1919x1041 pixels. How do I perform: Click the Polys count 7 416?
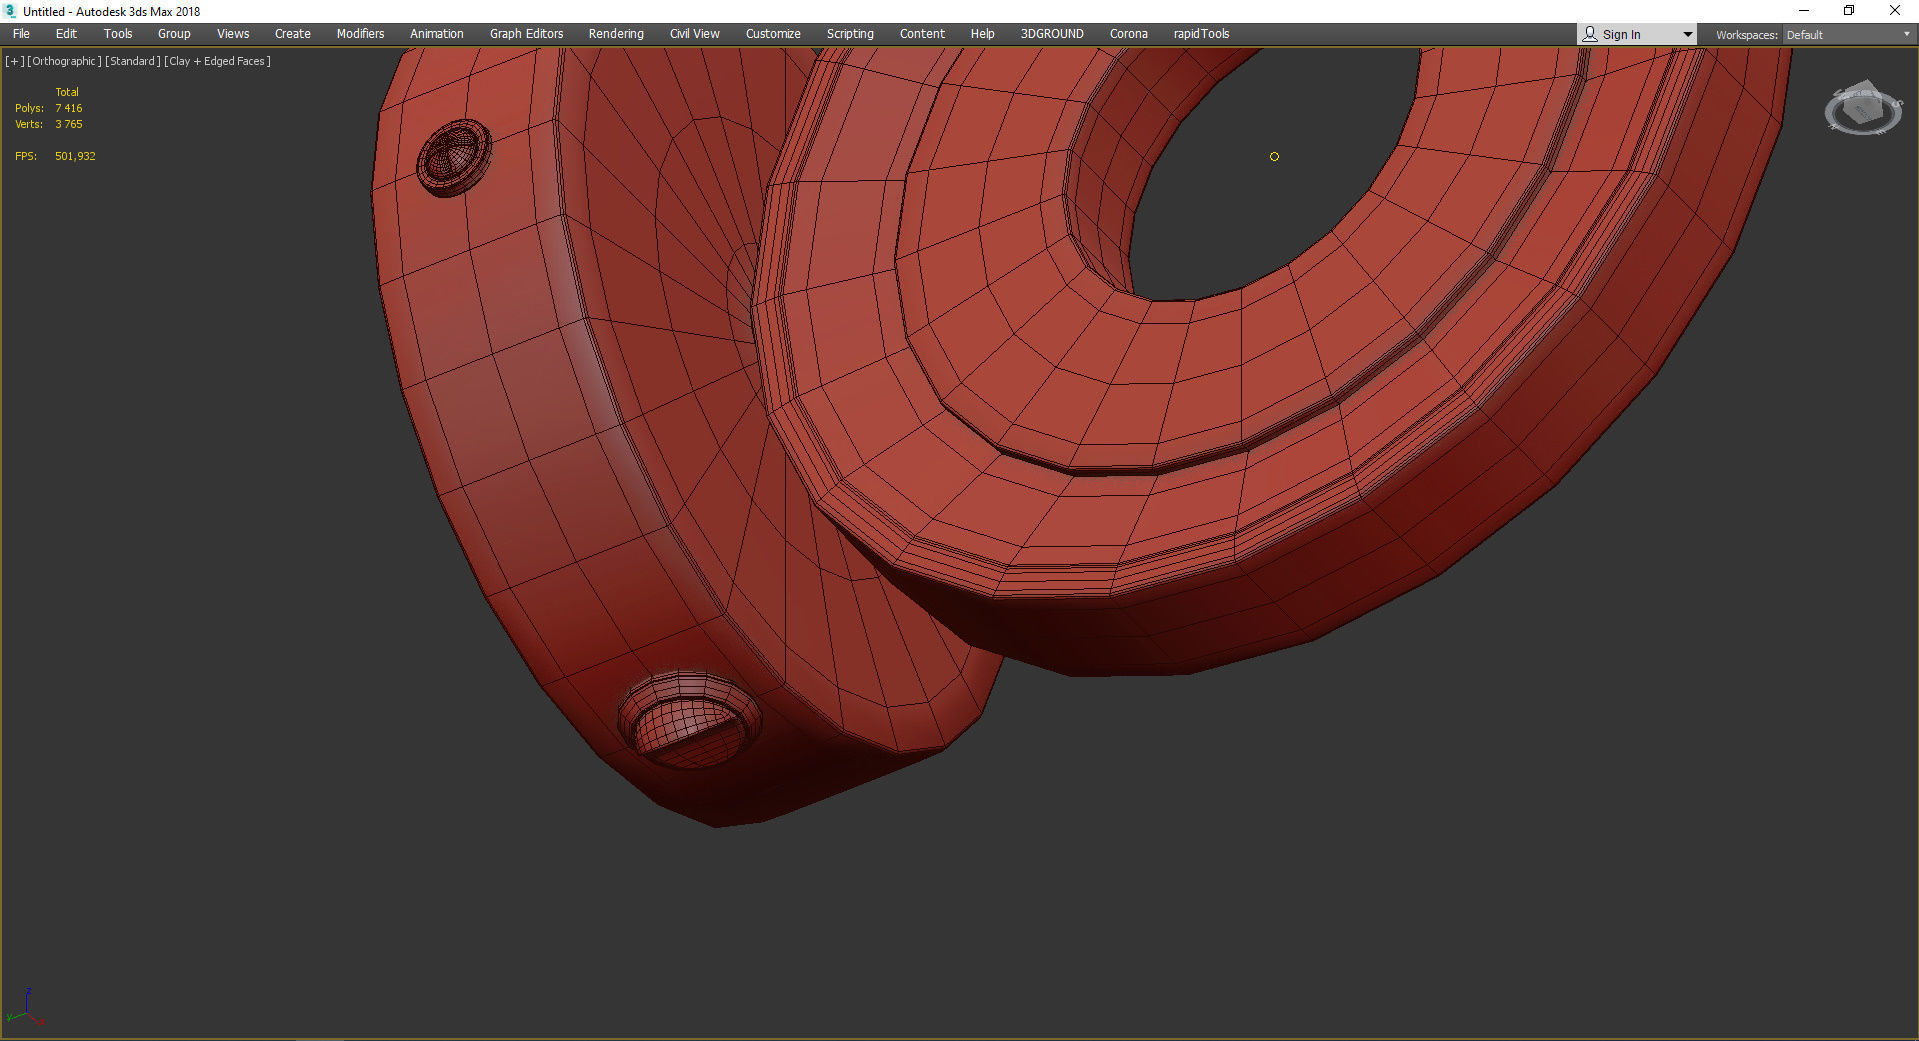click(x=69, y=108)
